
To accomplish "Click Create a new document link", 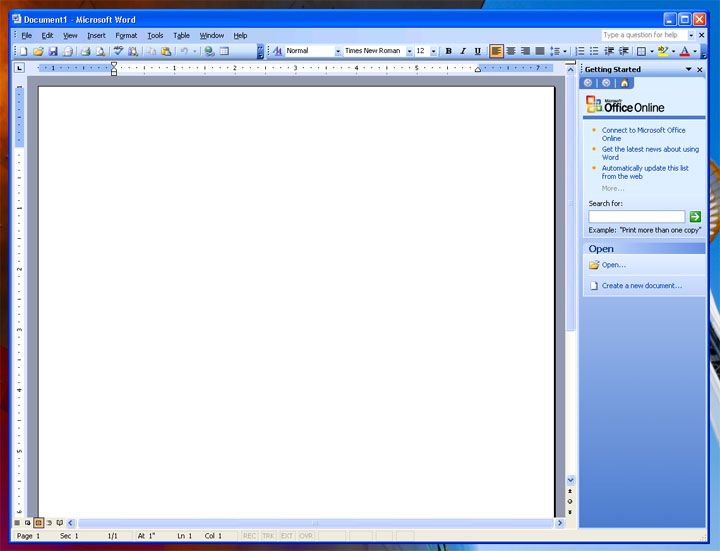I will tap(642, 286).
